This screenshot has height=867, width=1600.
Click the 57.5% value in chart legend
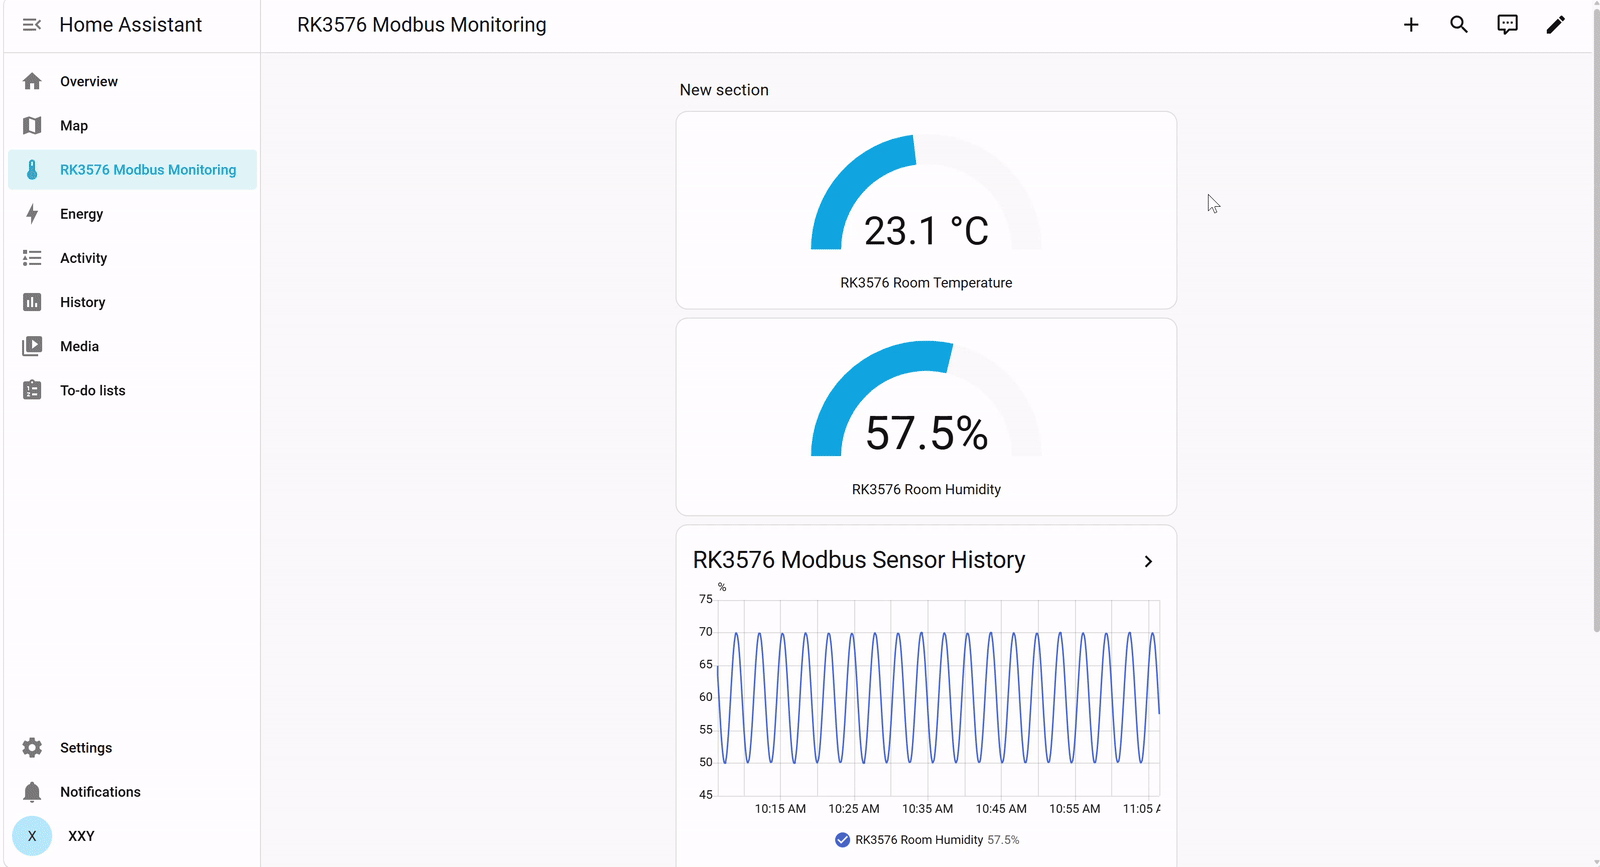click(x=1003, y=840)
